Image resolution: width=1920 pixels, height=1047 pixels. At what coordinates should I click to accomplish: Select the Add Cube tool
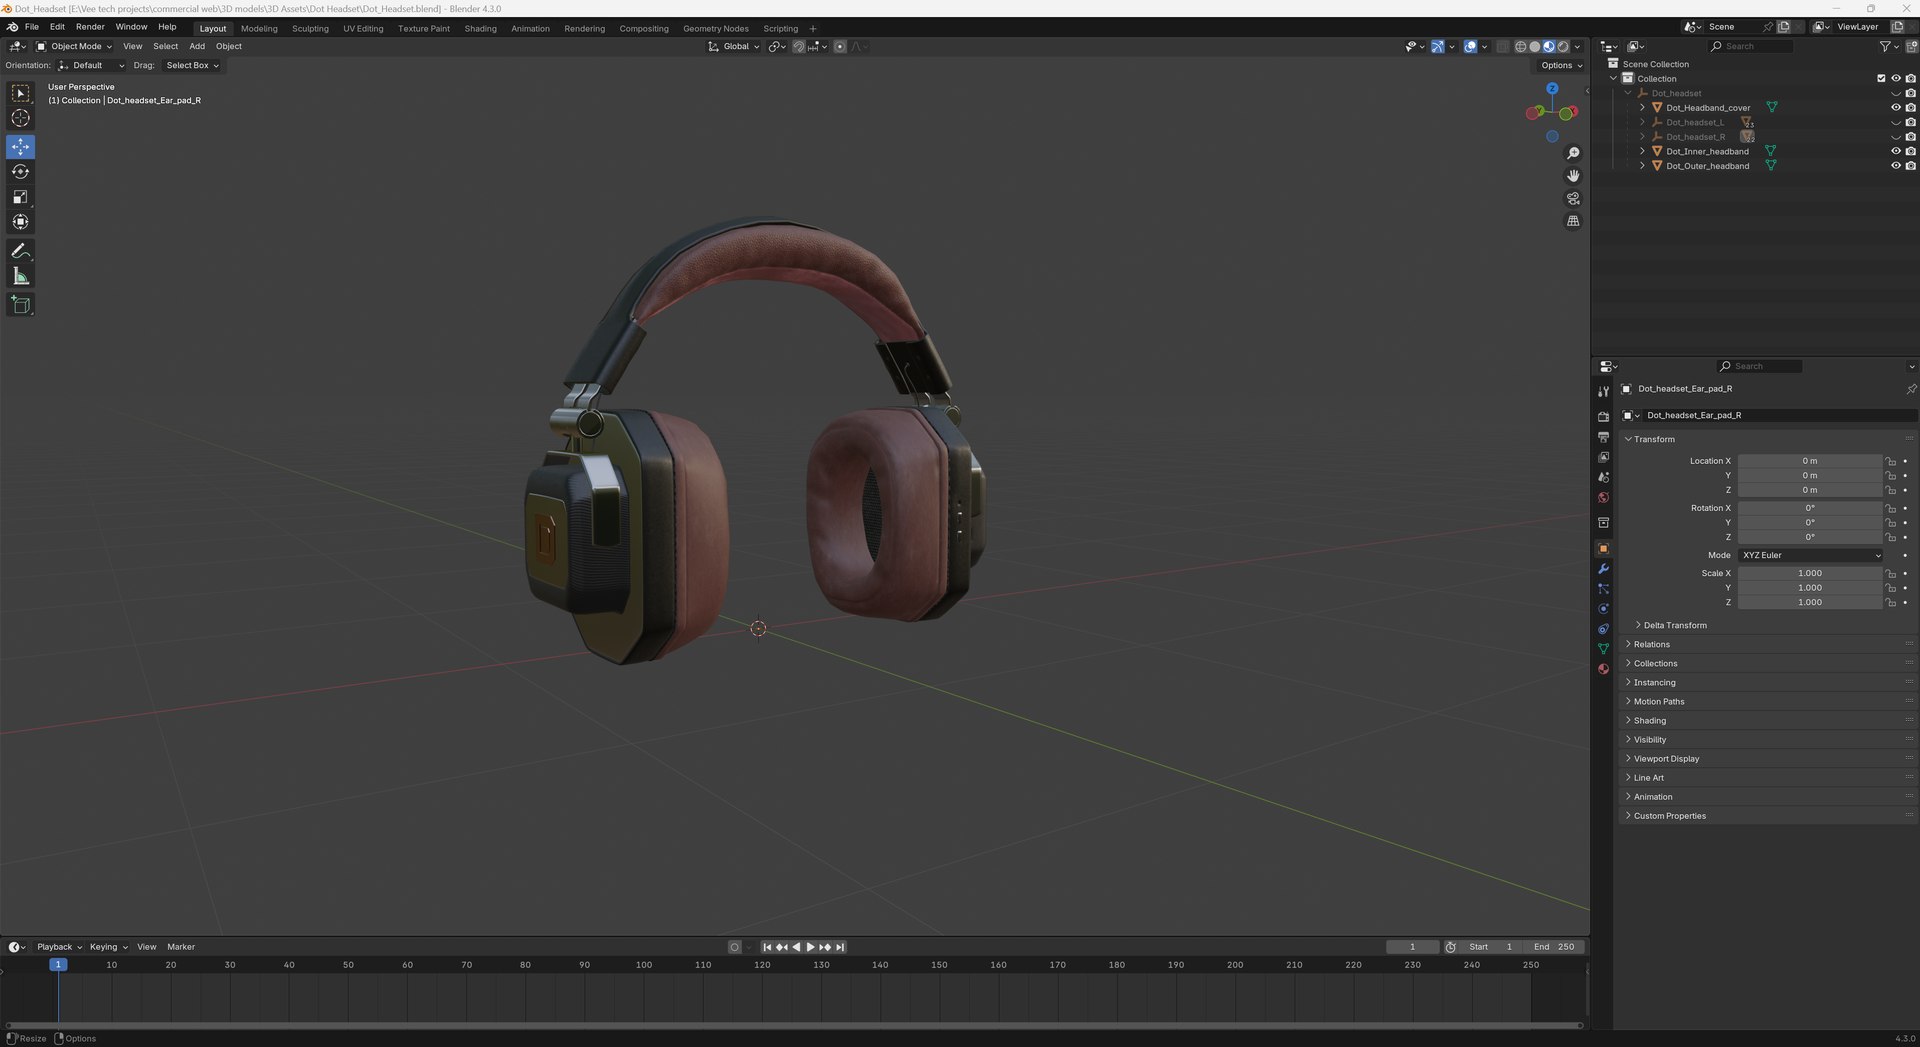click(x=20, y=305)
